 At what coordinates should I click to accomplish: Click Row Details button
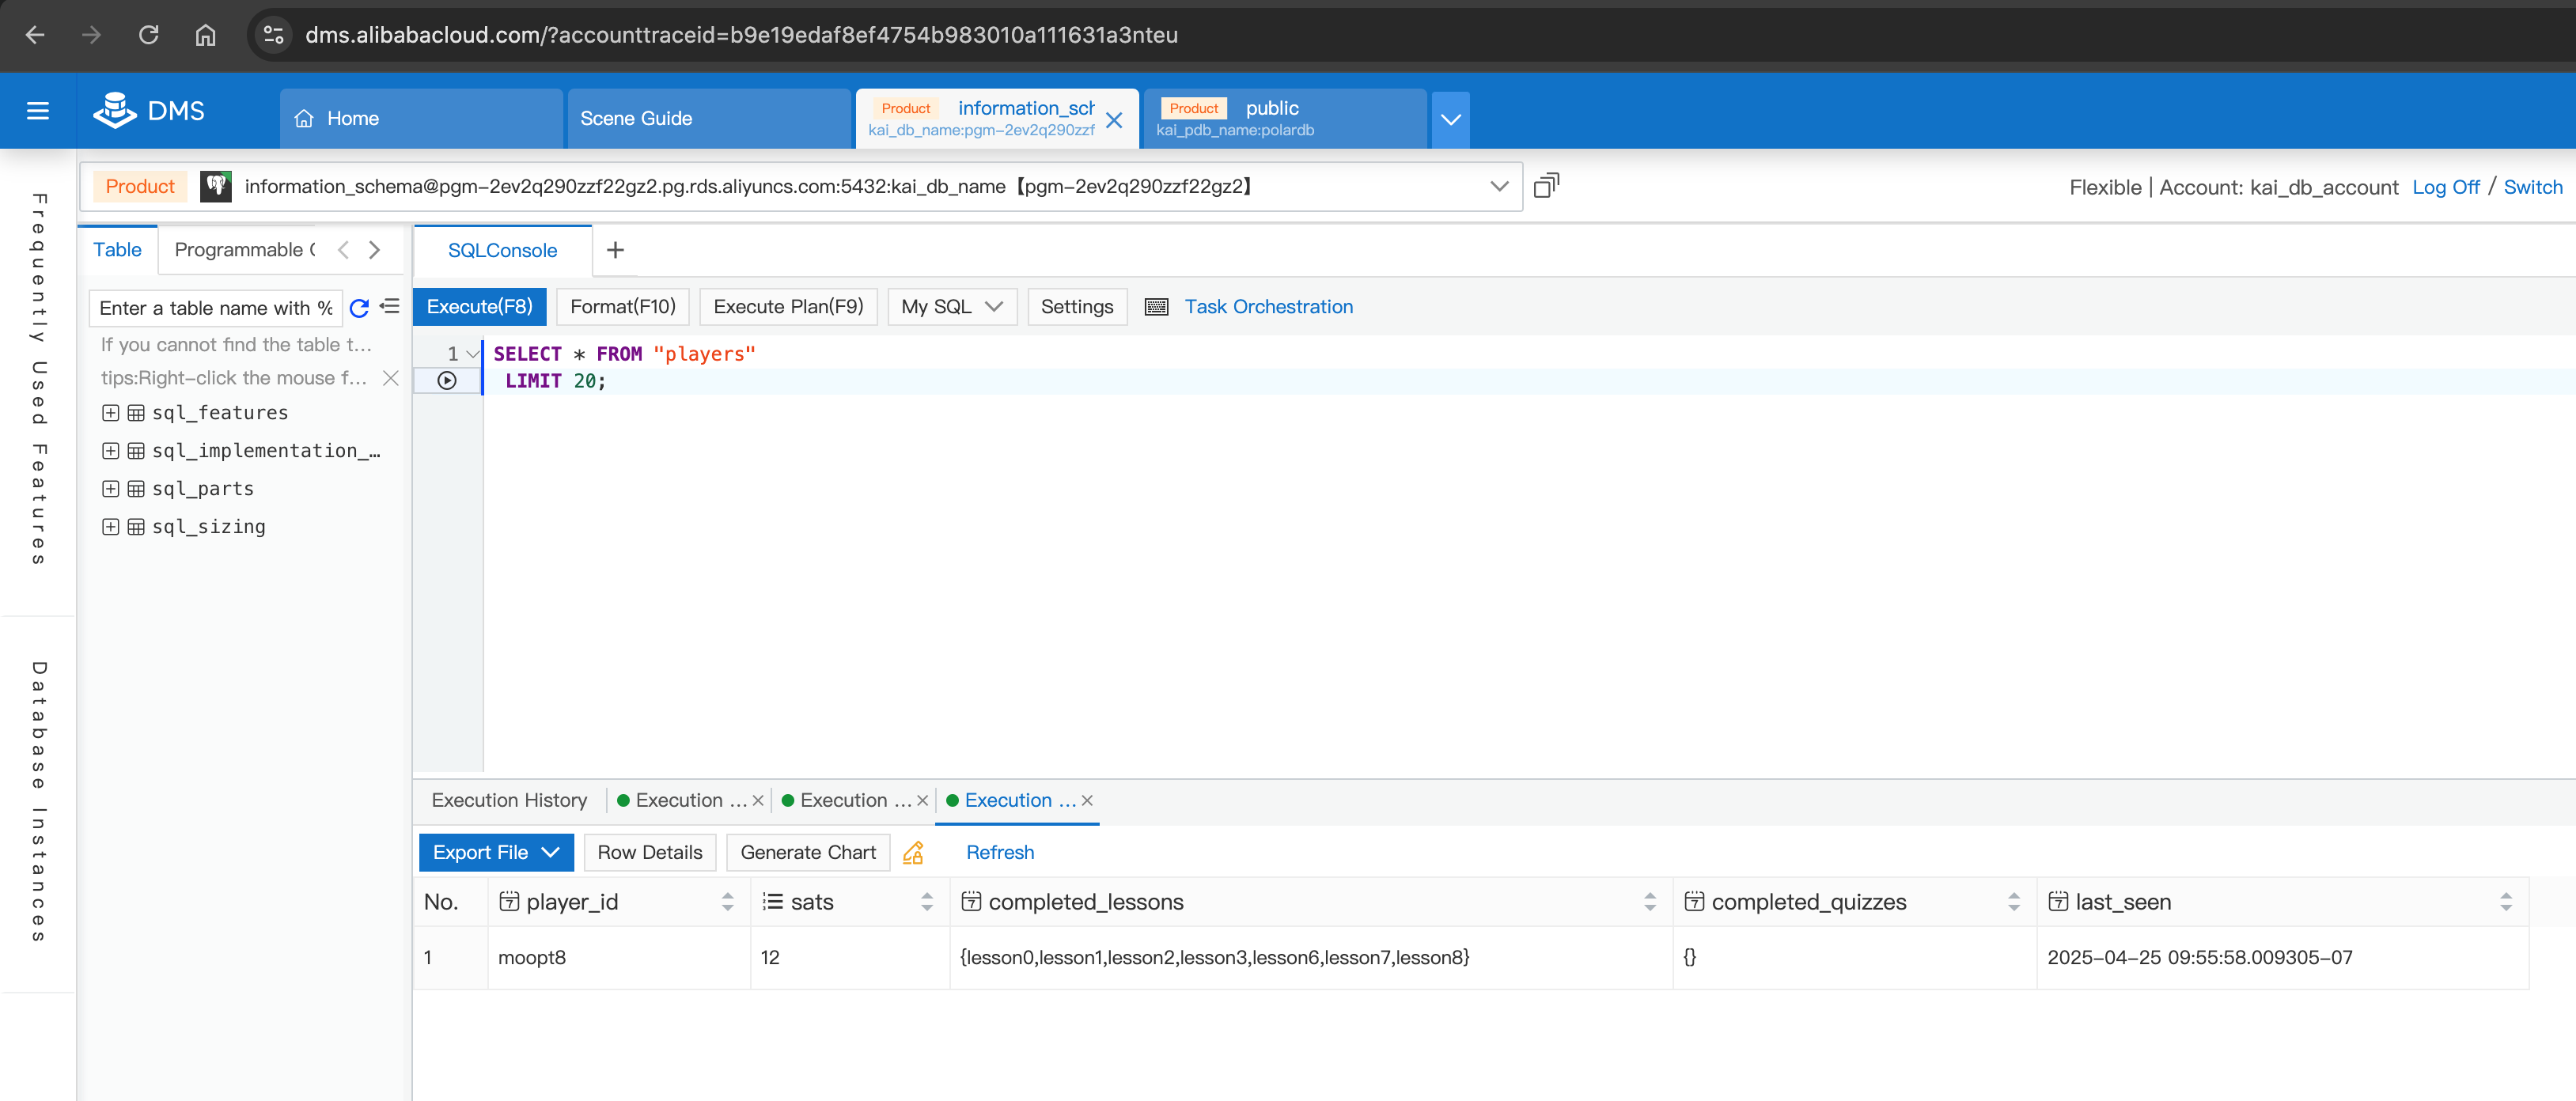click(x=650, y=853)
